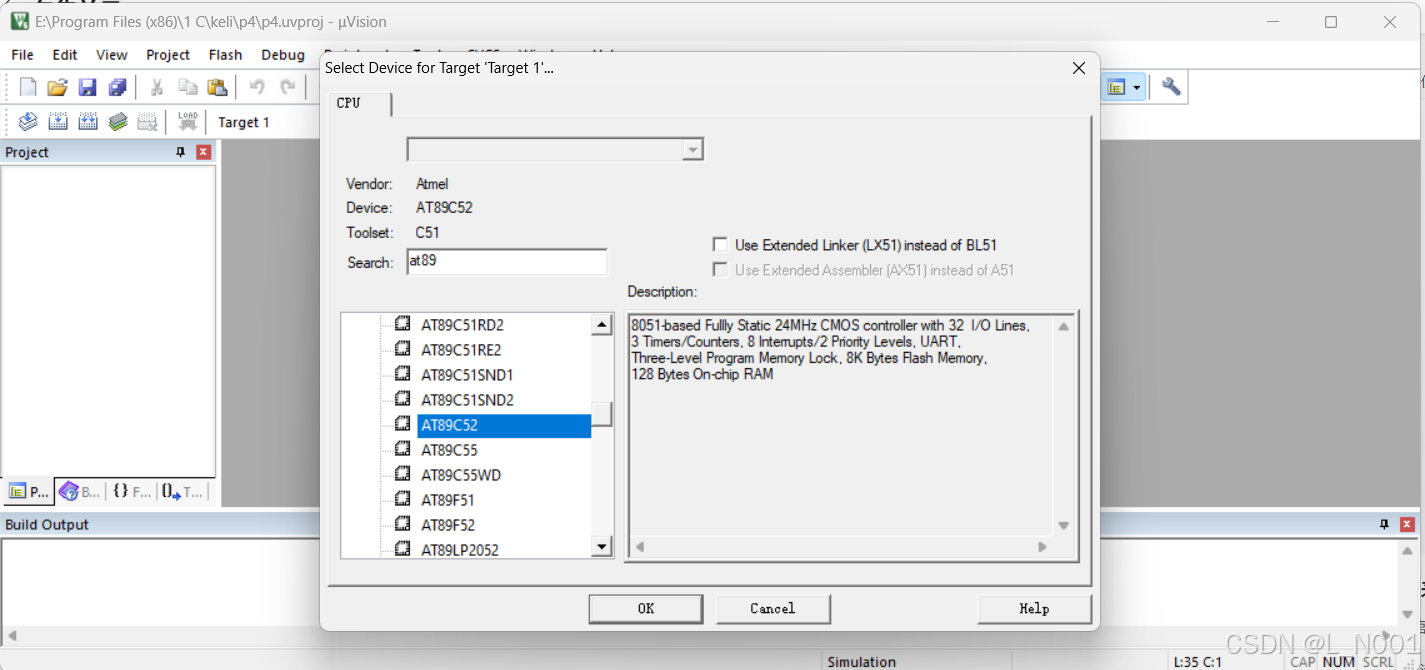This screenshot has width=1425, height=670.
Task: Select AT89LP2052 in the device list
Action: coord(459,550)
